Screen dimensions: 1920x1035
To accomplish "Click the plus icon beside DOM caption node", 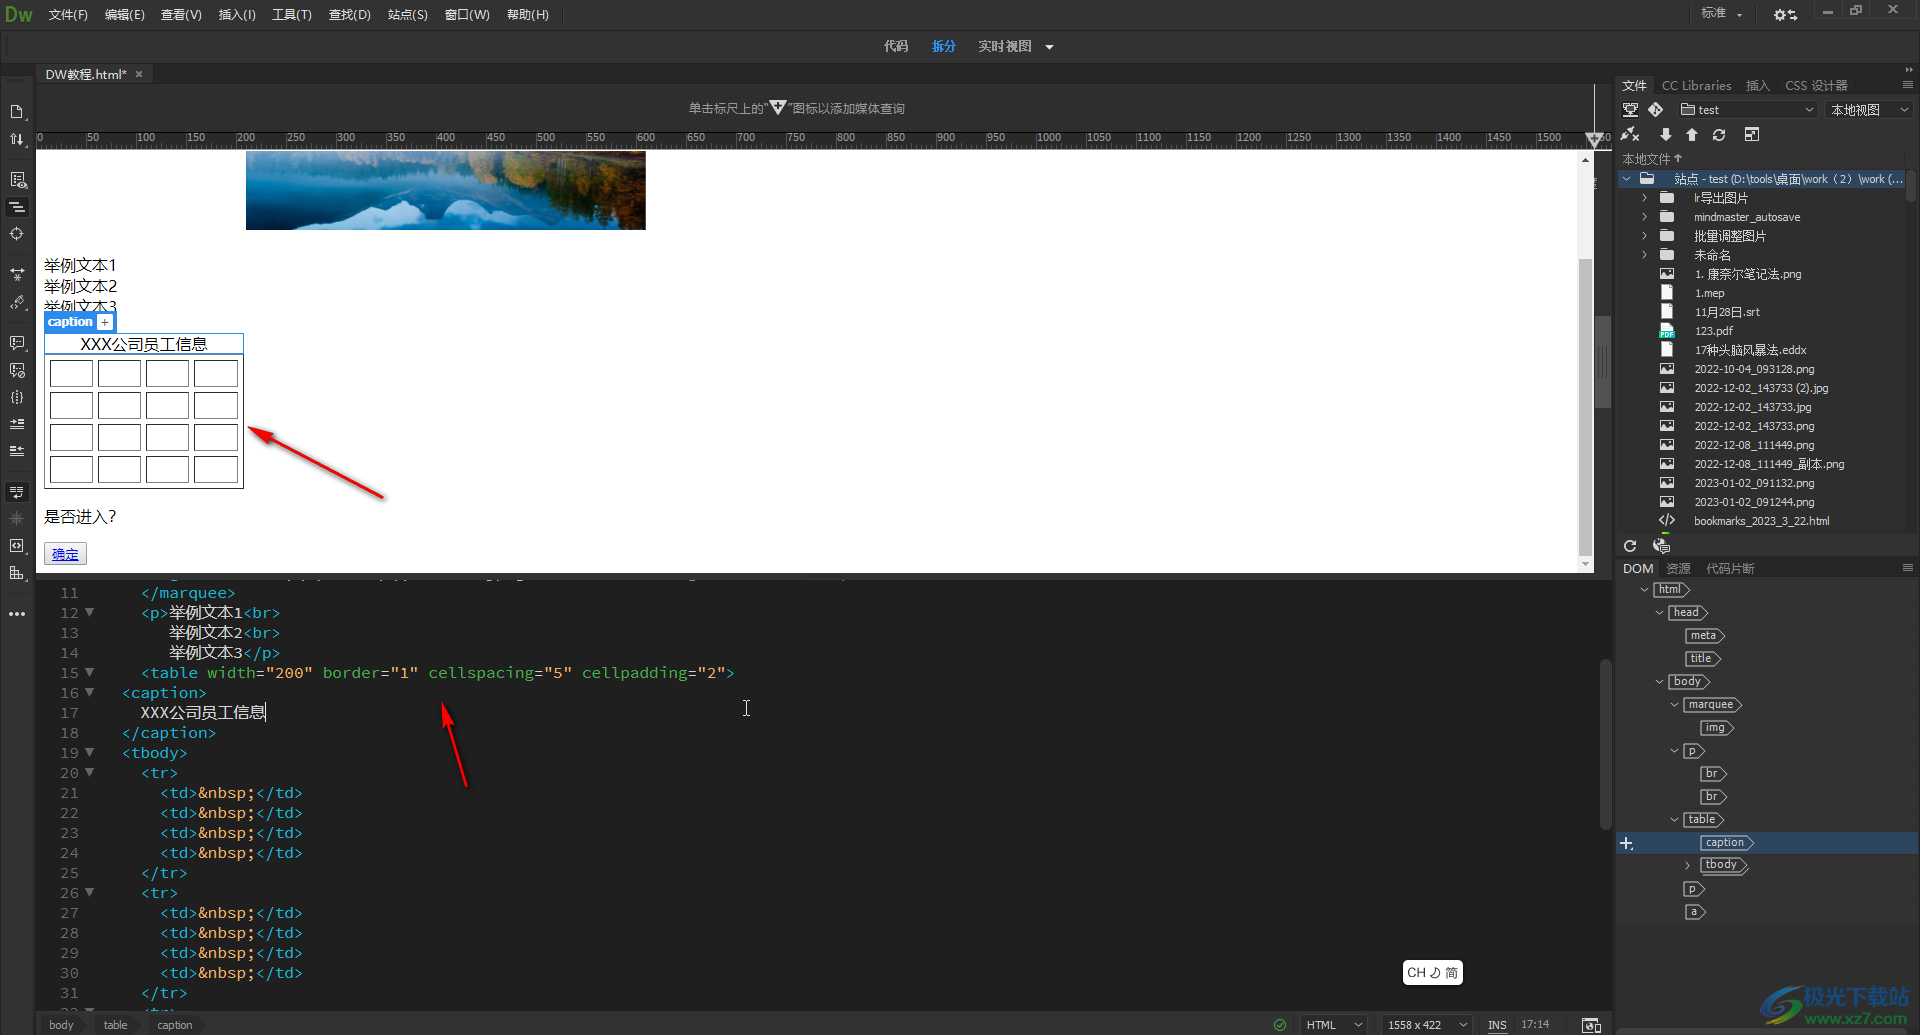I will [1627, 843].
